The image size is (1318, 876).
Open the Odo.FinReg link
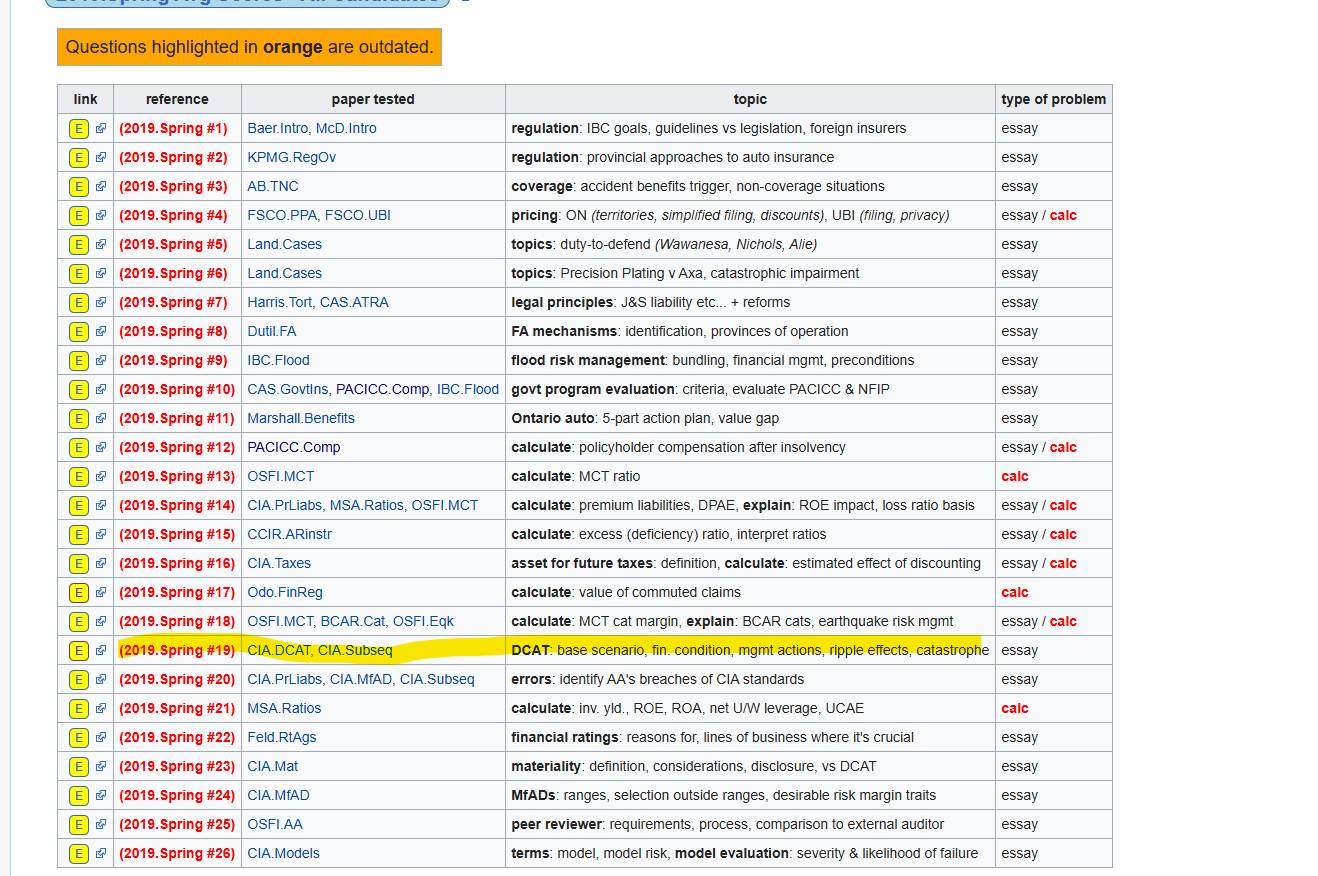285,592
